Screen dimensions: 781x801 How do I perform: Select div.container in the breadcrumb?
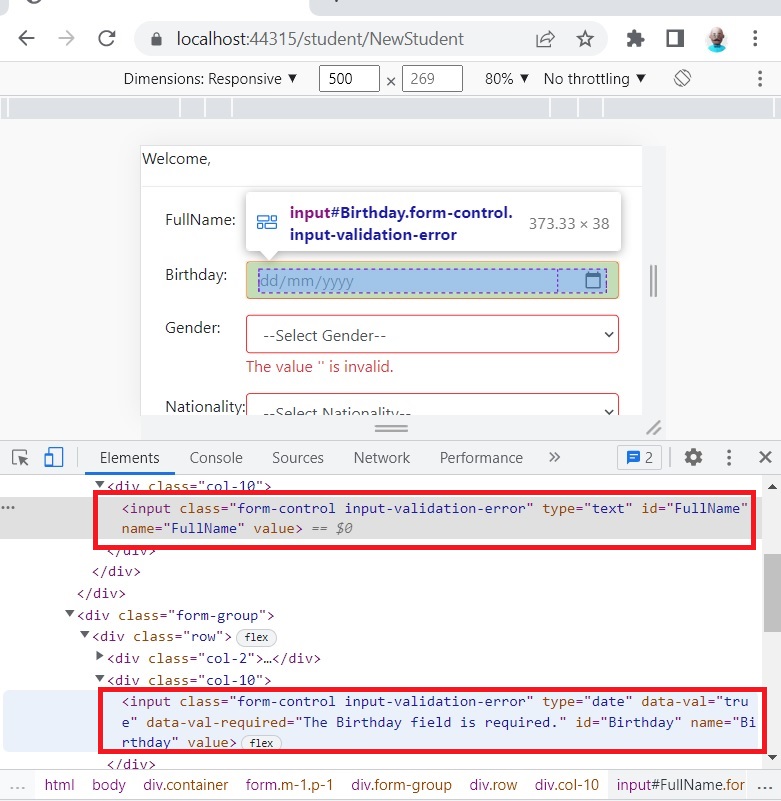click(185, 785)
